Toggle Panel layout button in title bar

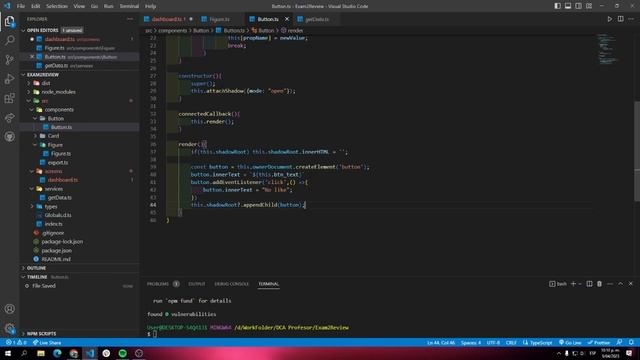(x=568, y=6)
